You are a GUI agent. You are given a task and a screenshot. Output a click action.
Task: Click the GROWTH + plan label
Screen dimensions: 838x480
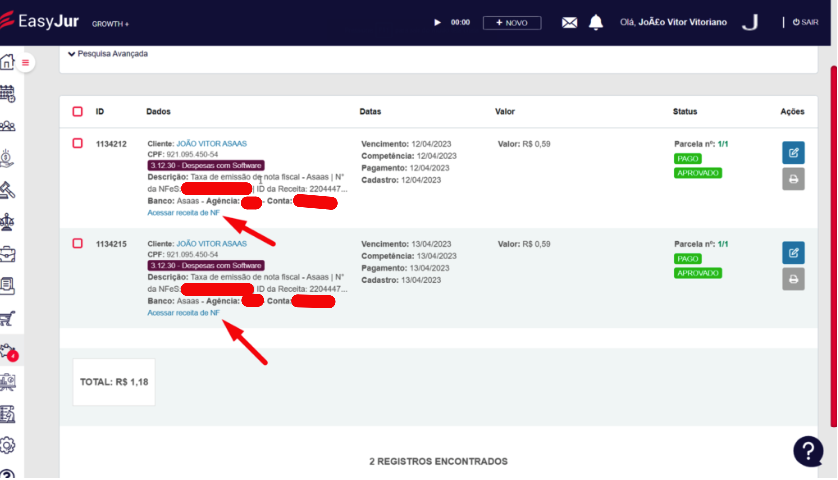[110, 24]
